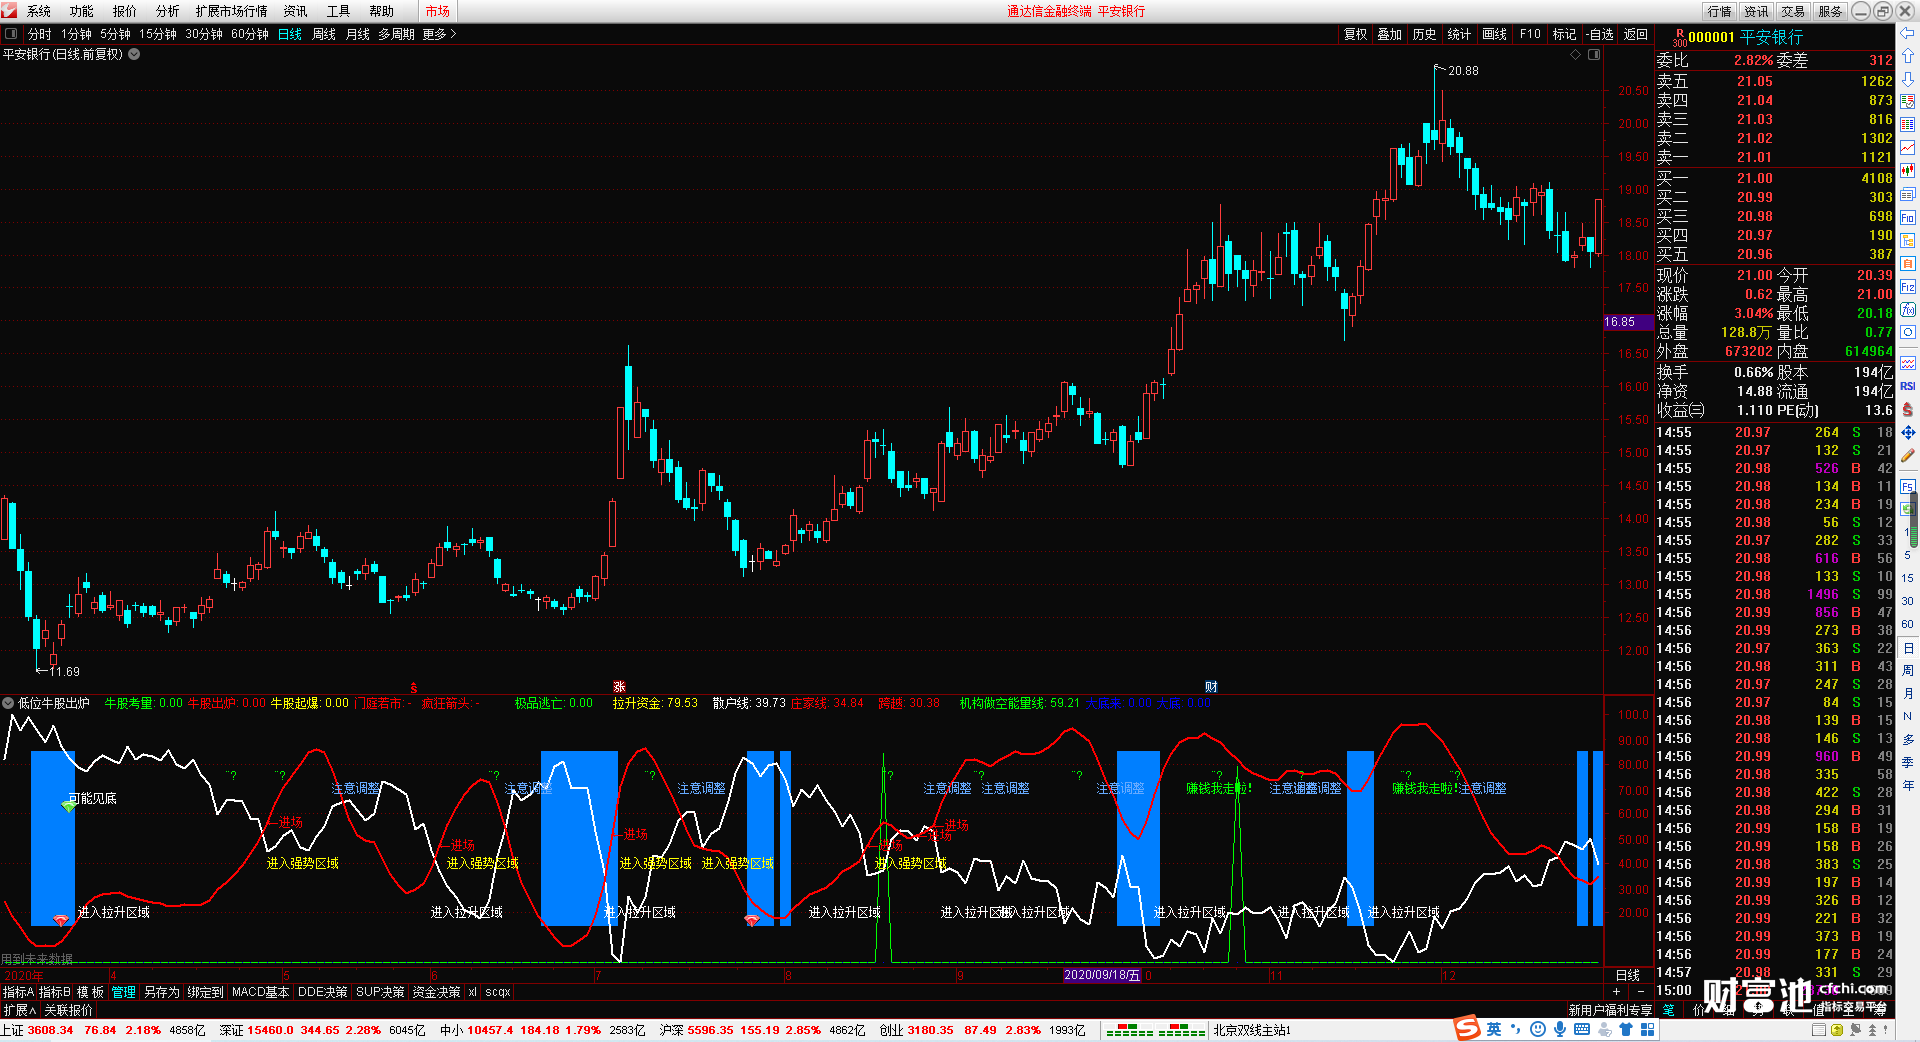
Task: Click the 上证 index value in status bar
Action: [50, 1030]
